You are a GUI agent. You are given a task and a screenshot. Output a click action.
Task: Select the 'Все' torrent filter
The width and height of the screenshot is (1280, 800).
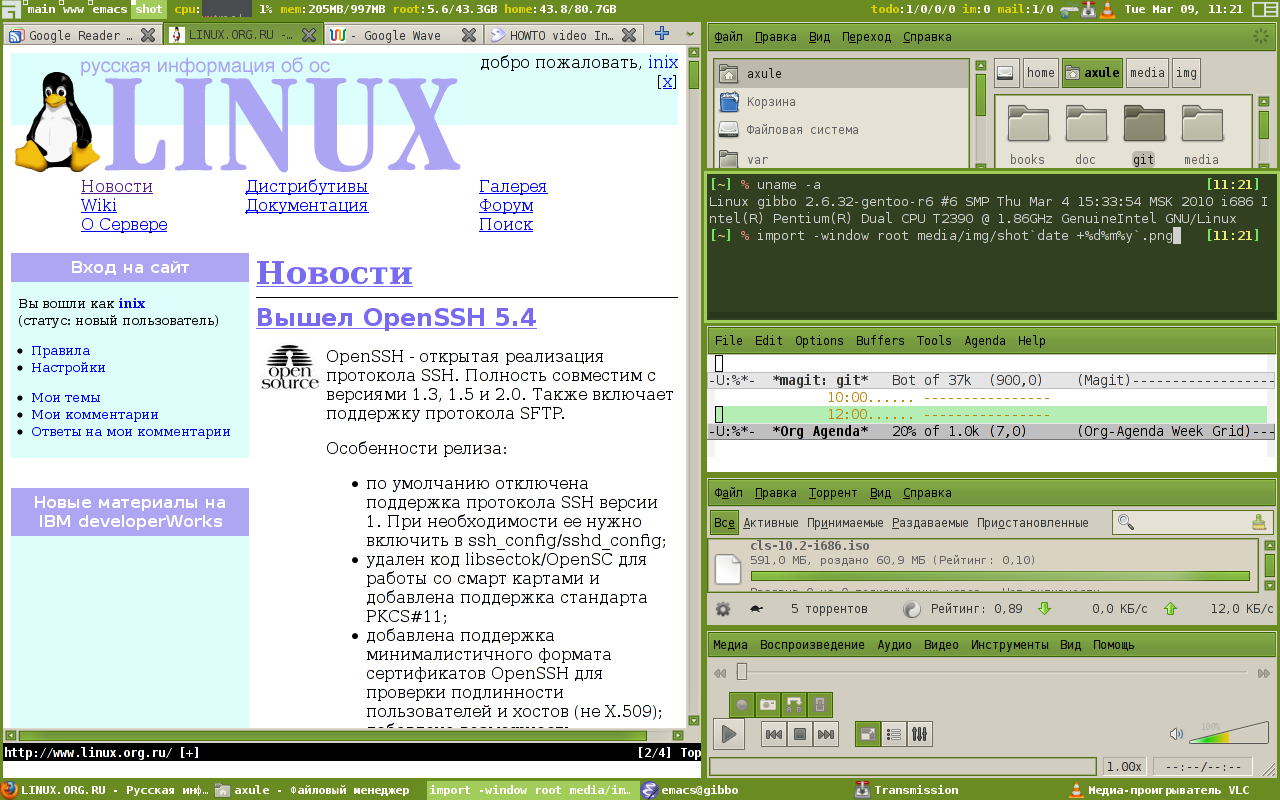click(725, 523)
